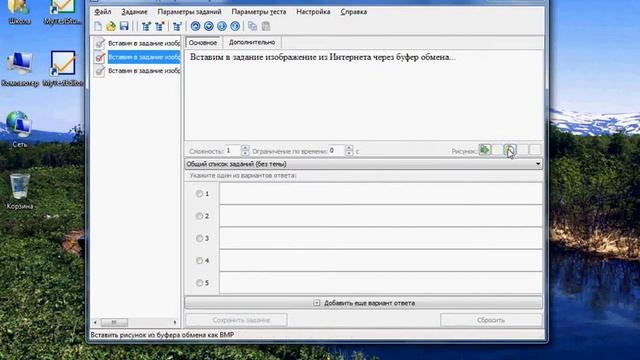Viewport: 640px width, 360px height.
Task: Move the task down with the blue down-arrow icon
Action: click(x=209, y=27)
